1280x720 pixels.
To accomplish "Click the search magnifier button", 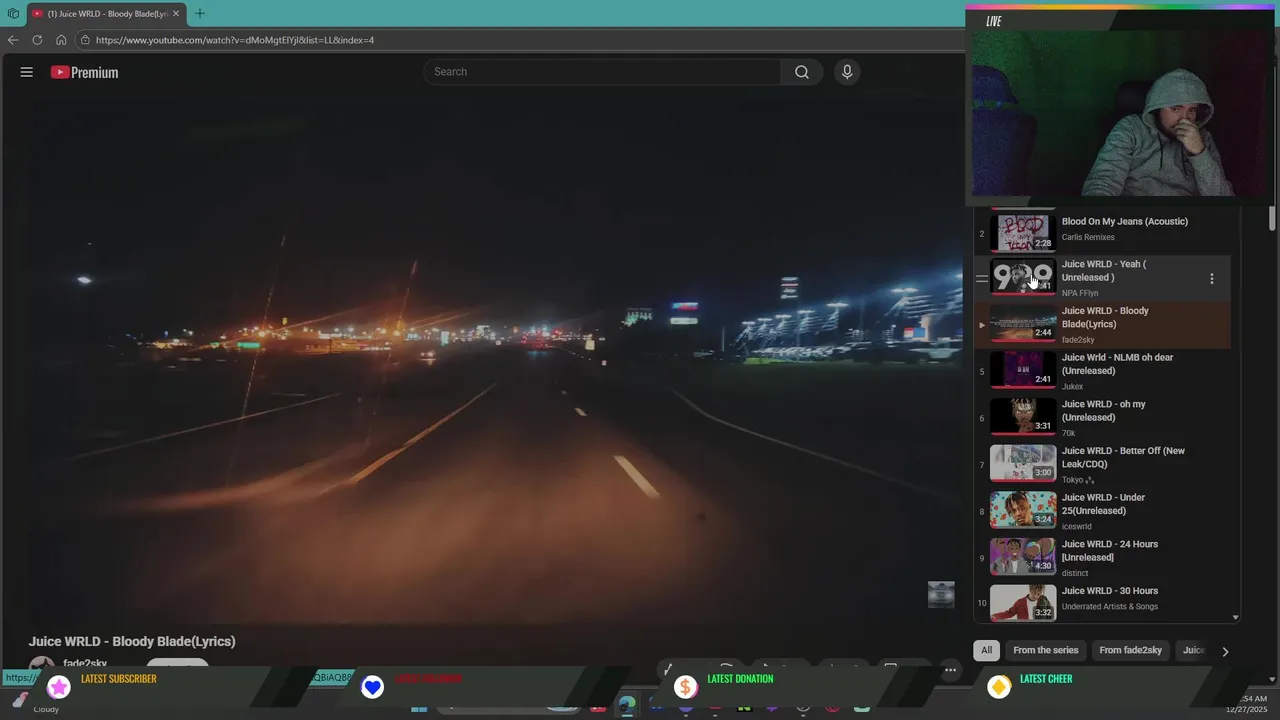I will pos(802,72).
